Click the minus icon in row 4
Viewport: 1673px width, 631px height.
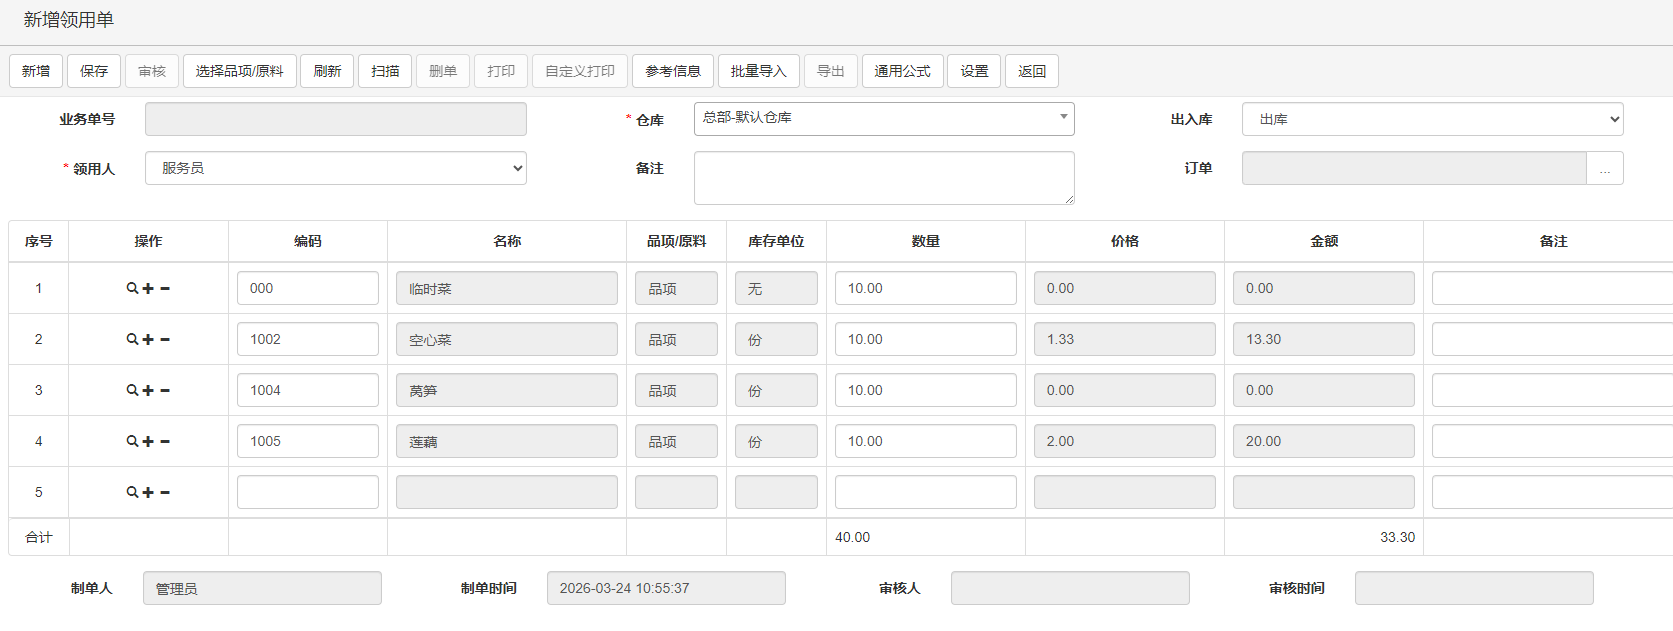tap(165, 441)
